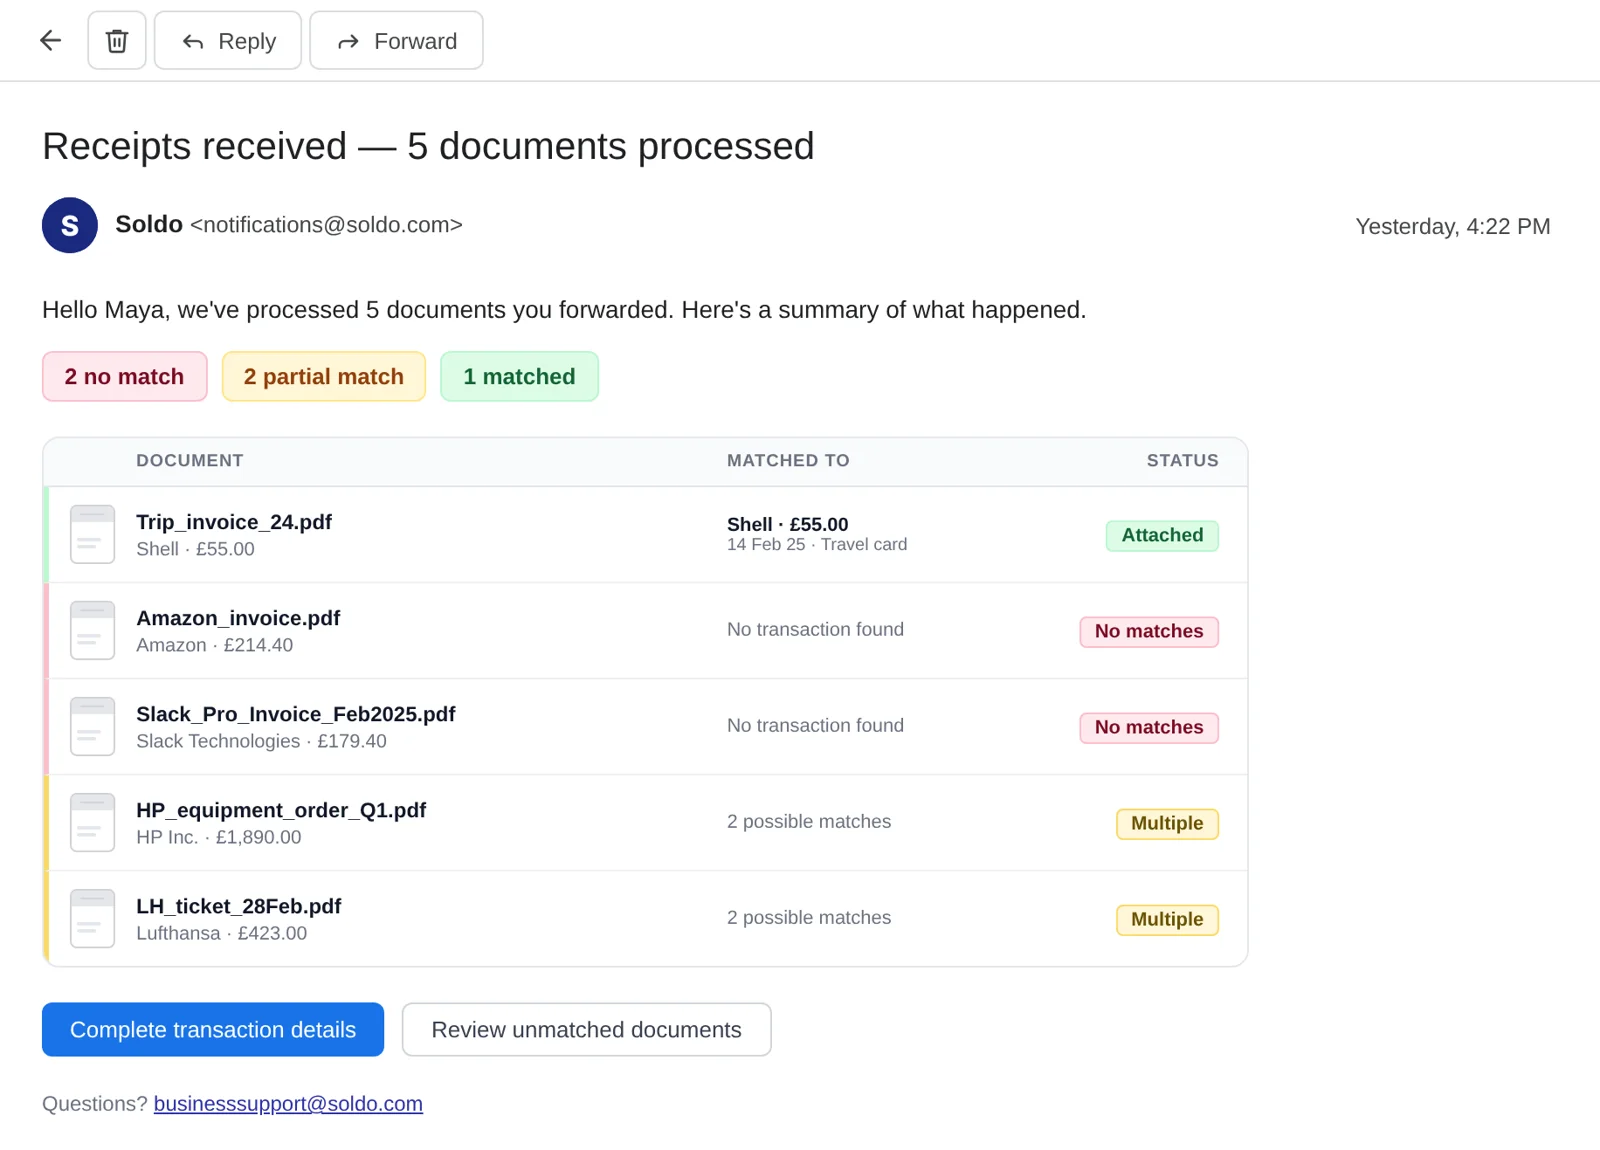
Task: Click the DOCUMENT column header
Action: coord(190,460)
